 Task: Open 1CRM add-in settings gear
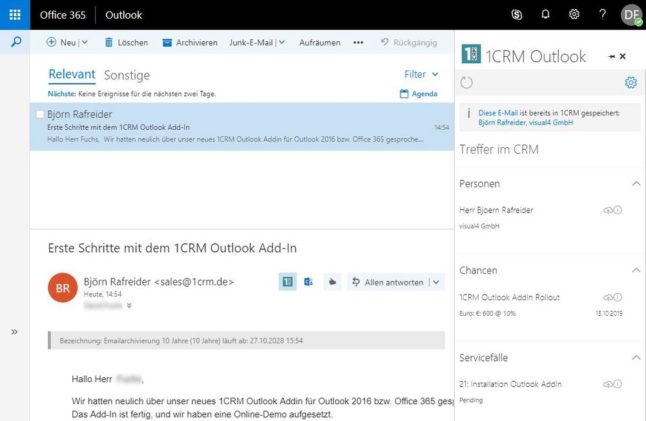[630, 83]
